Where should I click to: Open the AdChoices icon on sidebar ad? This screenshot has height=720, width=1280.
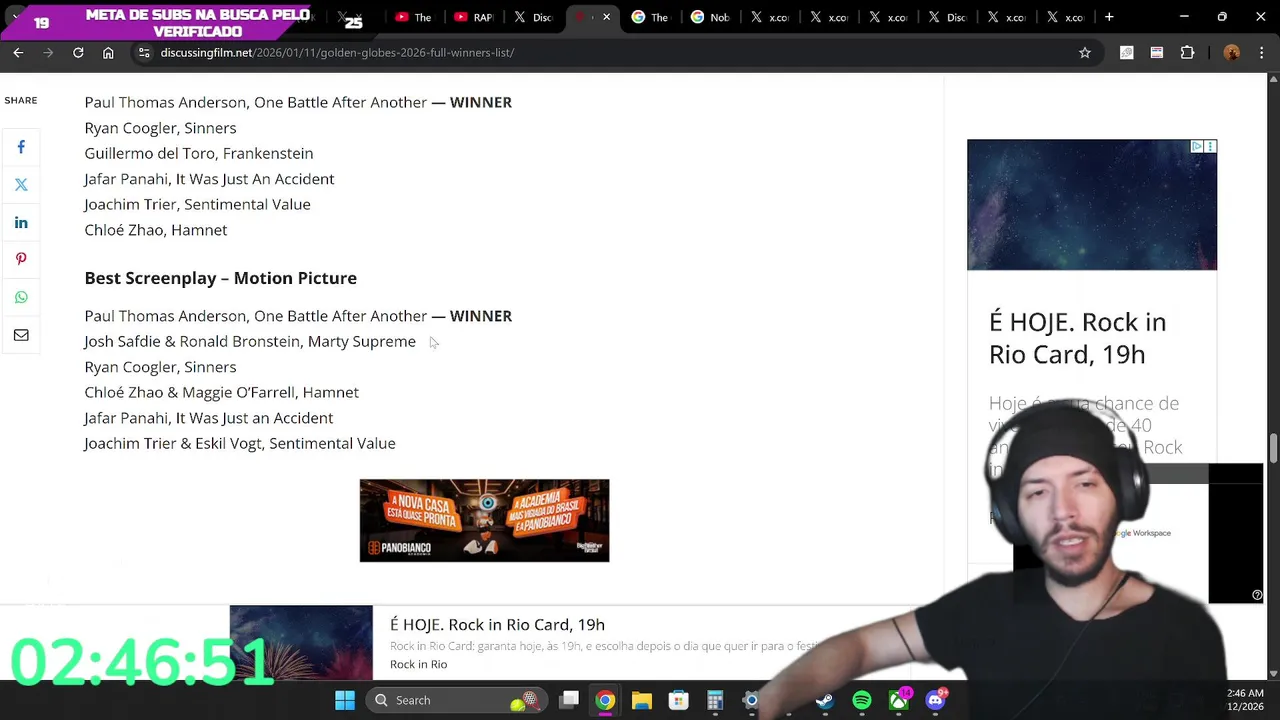point(1196,147)
